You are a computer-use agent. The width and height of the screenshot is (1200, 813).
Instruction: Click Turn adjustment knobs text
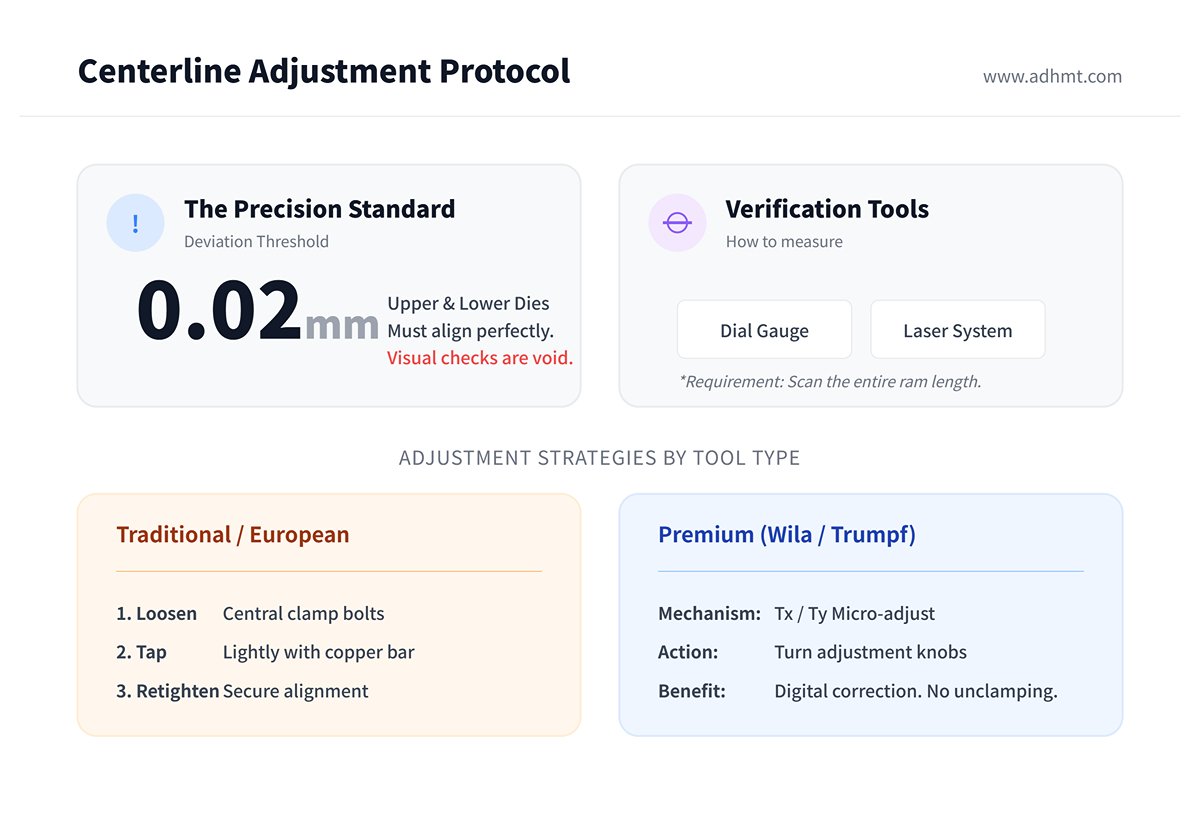[x=870, y=652]
